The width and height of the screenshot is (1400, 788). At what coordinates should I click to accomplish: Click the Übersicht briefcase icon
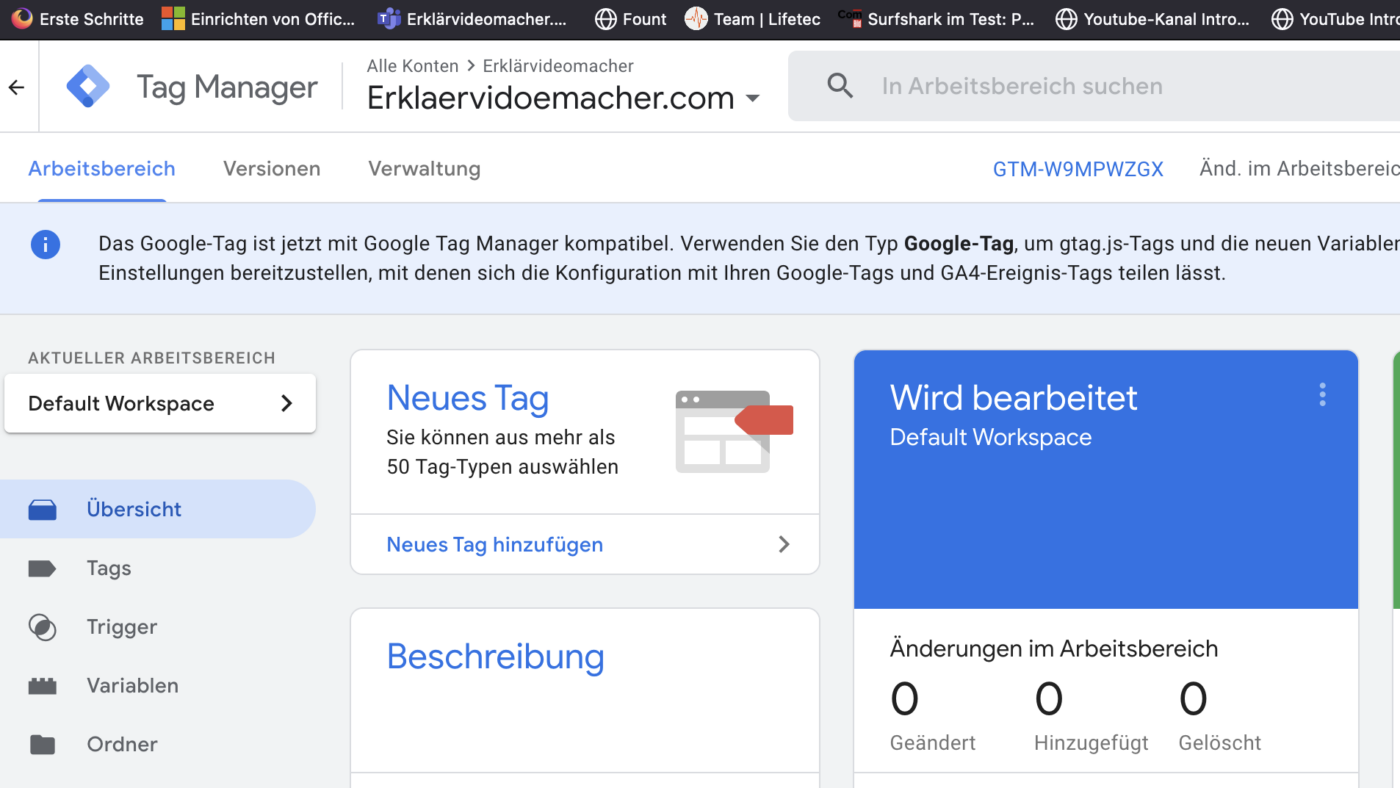[x=42, y=510]
